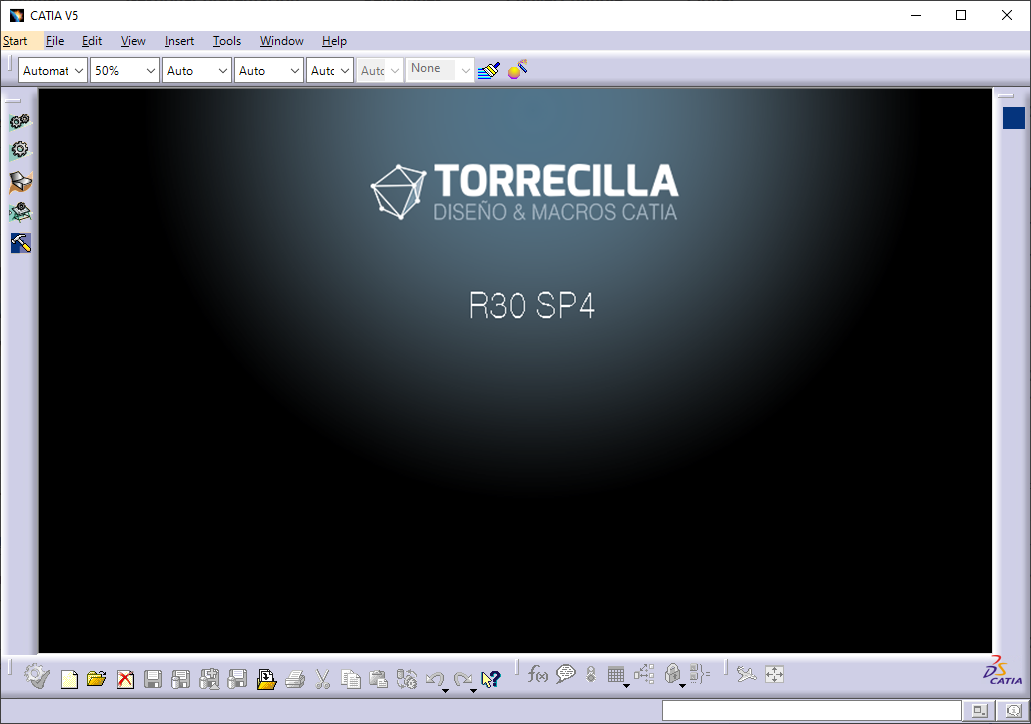
Task: Click the Save floppy disk icon
Action: point(153,679)
